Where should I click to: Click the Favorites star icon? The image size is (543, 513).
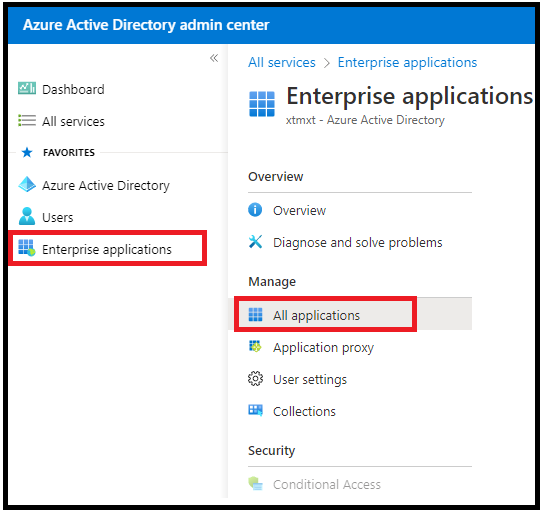point(27,152)
